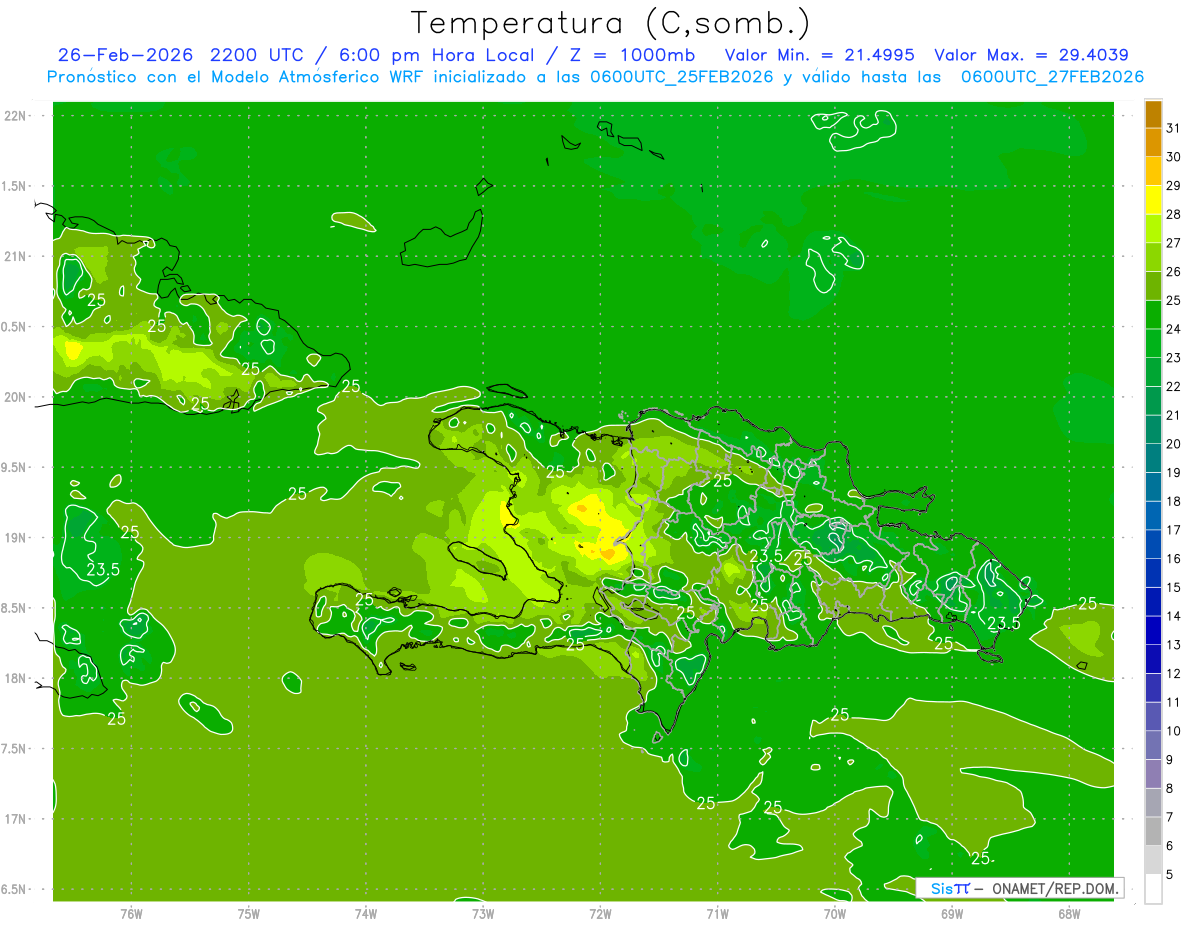The image size is (1200, 927).
Task: Click the '21' colorbar scale label
Action: click(x=1173, y=415)
